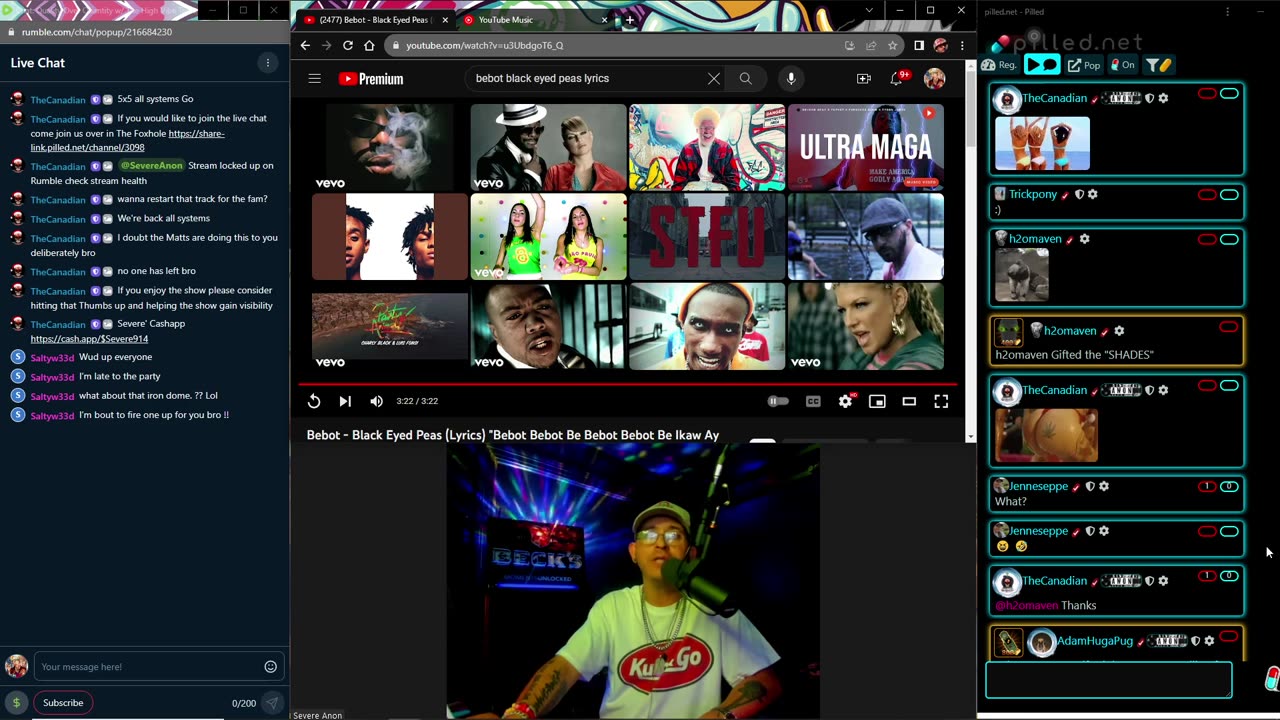Click the Subscribe button in Rumble chat

pyautogui.click(x=63, y=703)
